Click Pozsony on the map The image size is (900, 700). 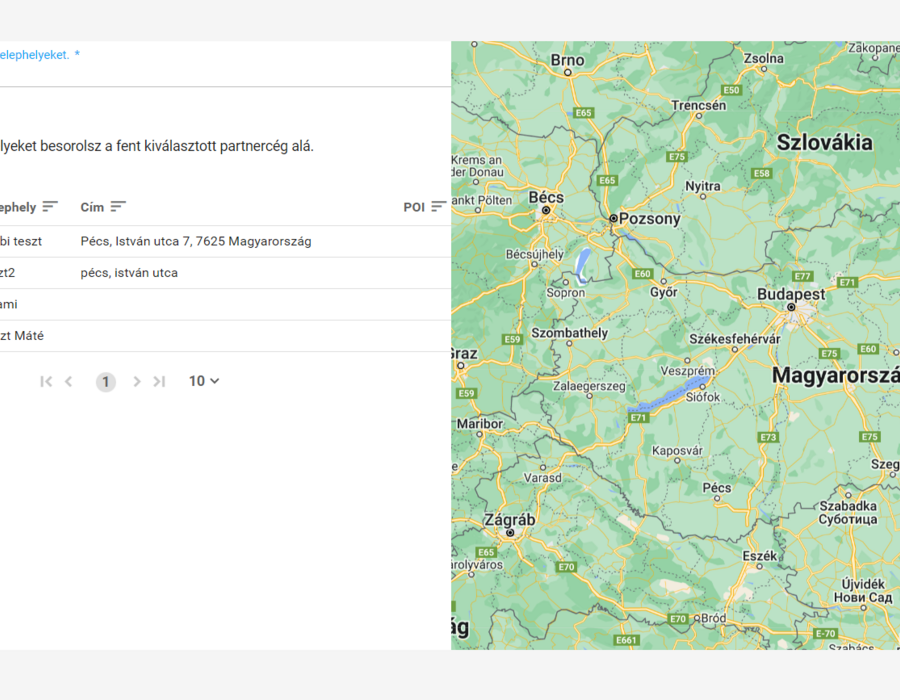614,218
